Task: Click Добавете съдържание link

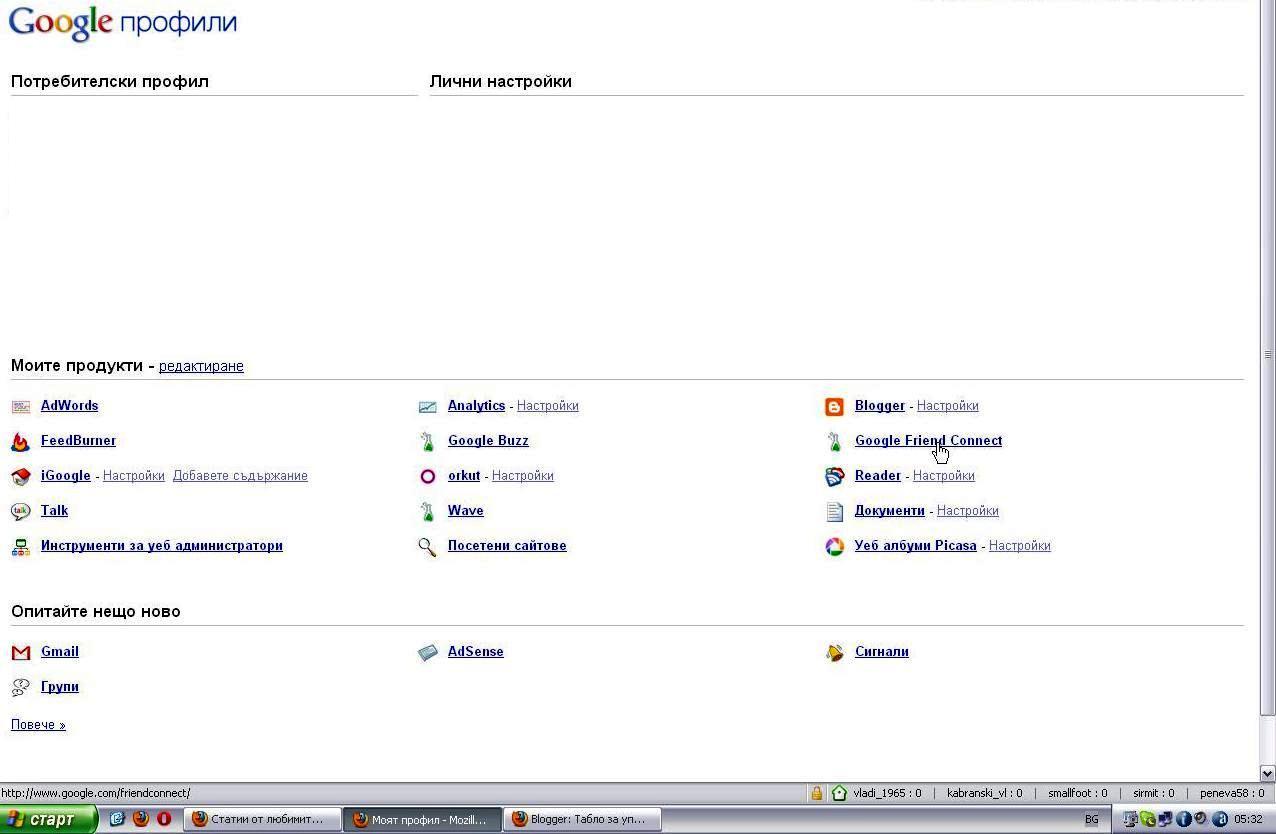Action: coord(240,476)
